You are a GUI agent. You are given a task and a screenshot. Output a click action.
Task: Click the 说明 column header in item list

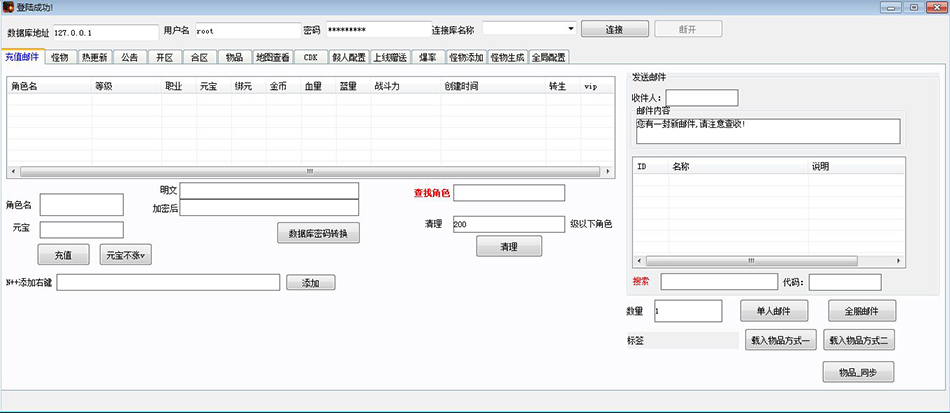coord(856,167)
